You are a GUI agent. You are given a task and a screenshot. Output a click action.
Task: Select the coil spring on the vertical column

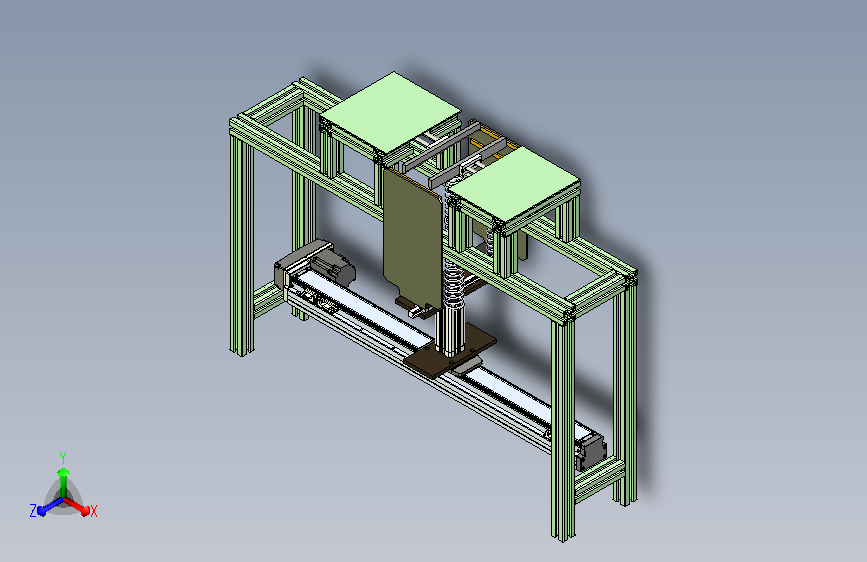tap(455, 282)
